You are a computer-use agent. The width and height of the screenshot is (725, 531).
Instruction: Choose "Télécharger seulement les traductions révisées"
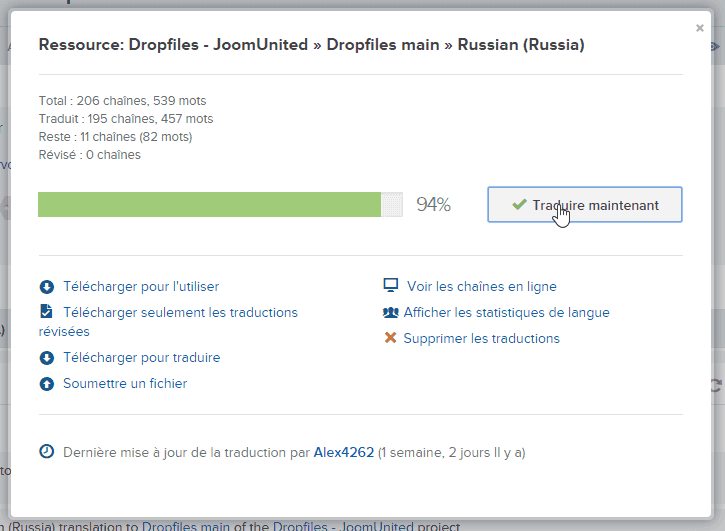[x=180, y=312]
